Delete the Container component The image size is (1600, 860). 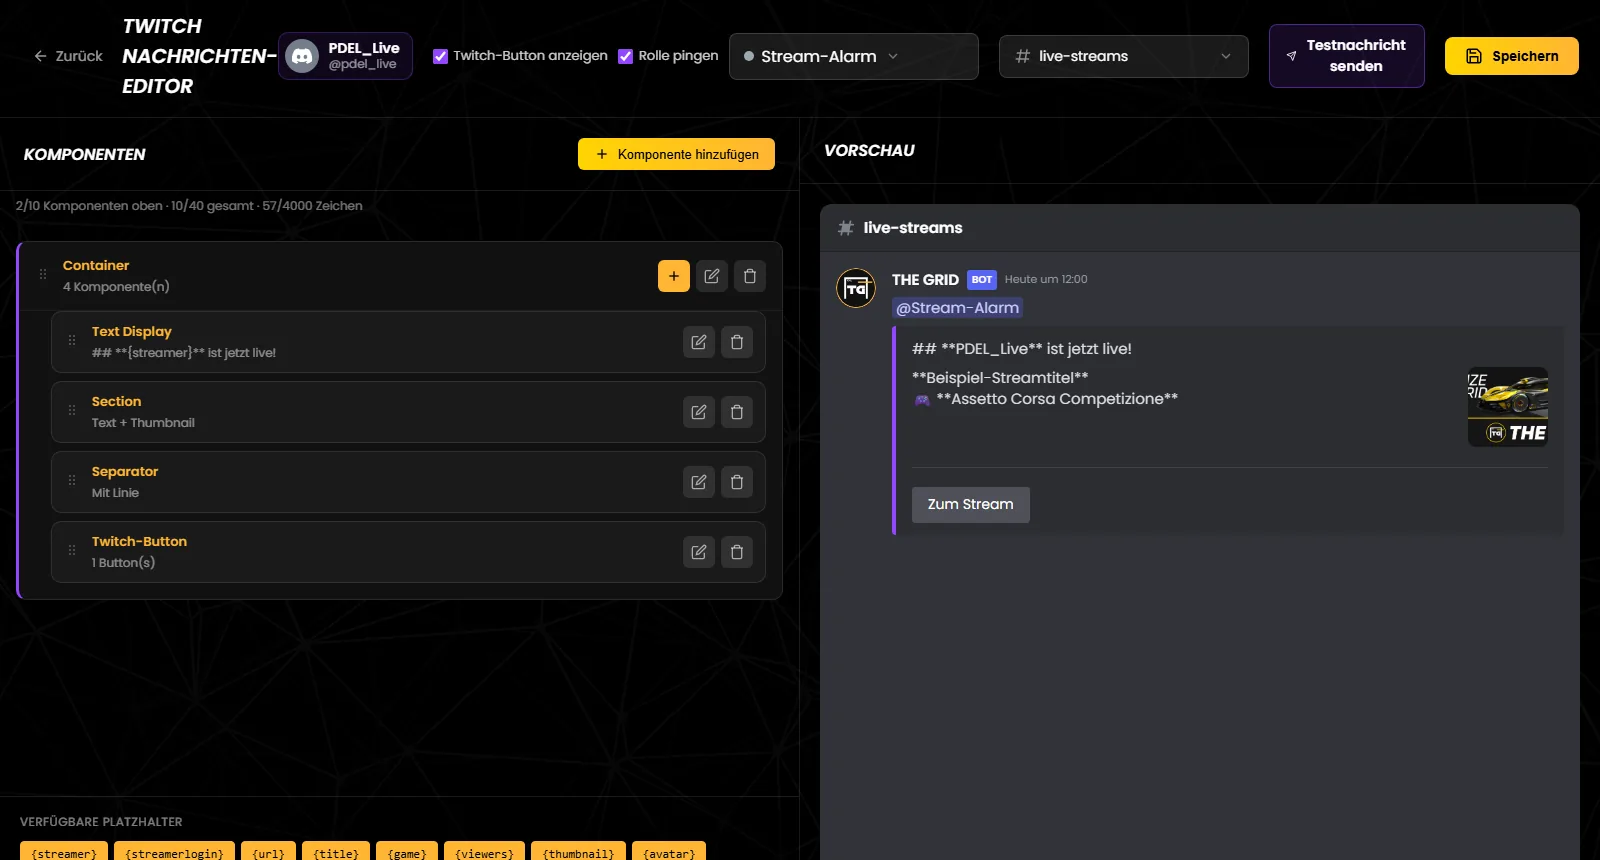[x=750, y=276]
